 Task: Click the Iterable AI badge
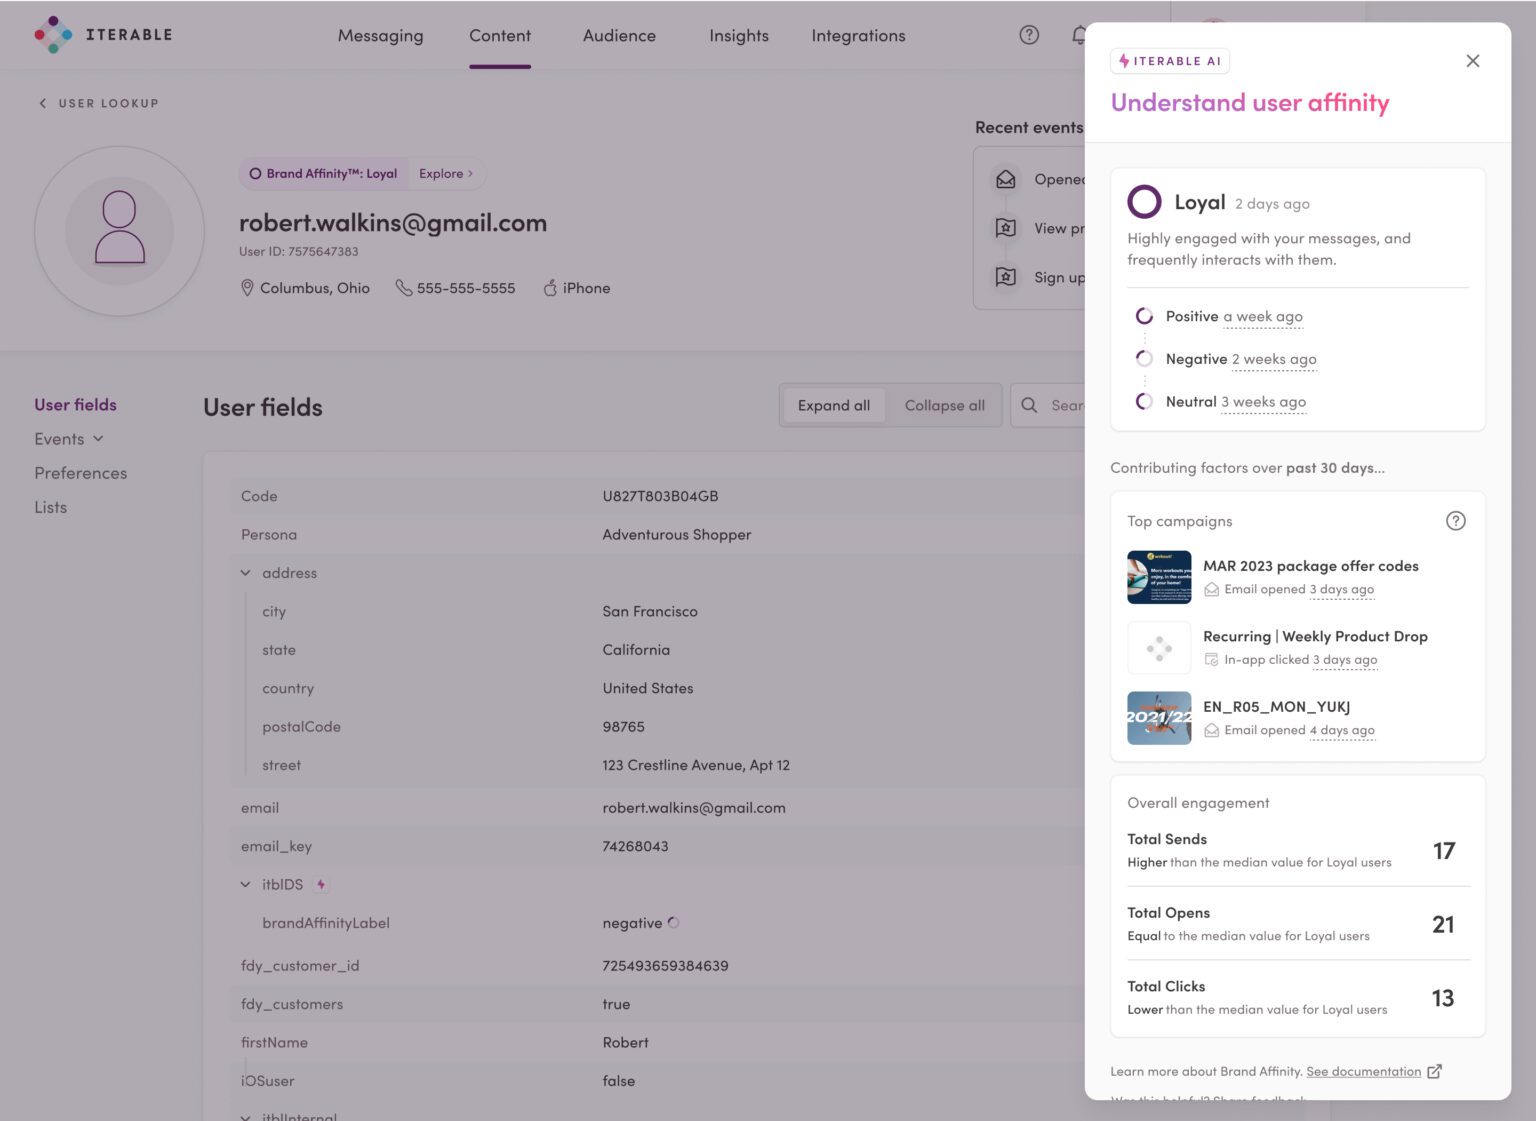(x=1170, y=61)
